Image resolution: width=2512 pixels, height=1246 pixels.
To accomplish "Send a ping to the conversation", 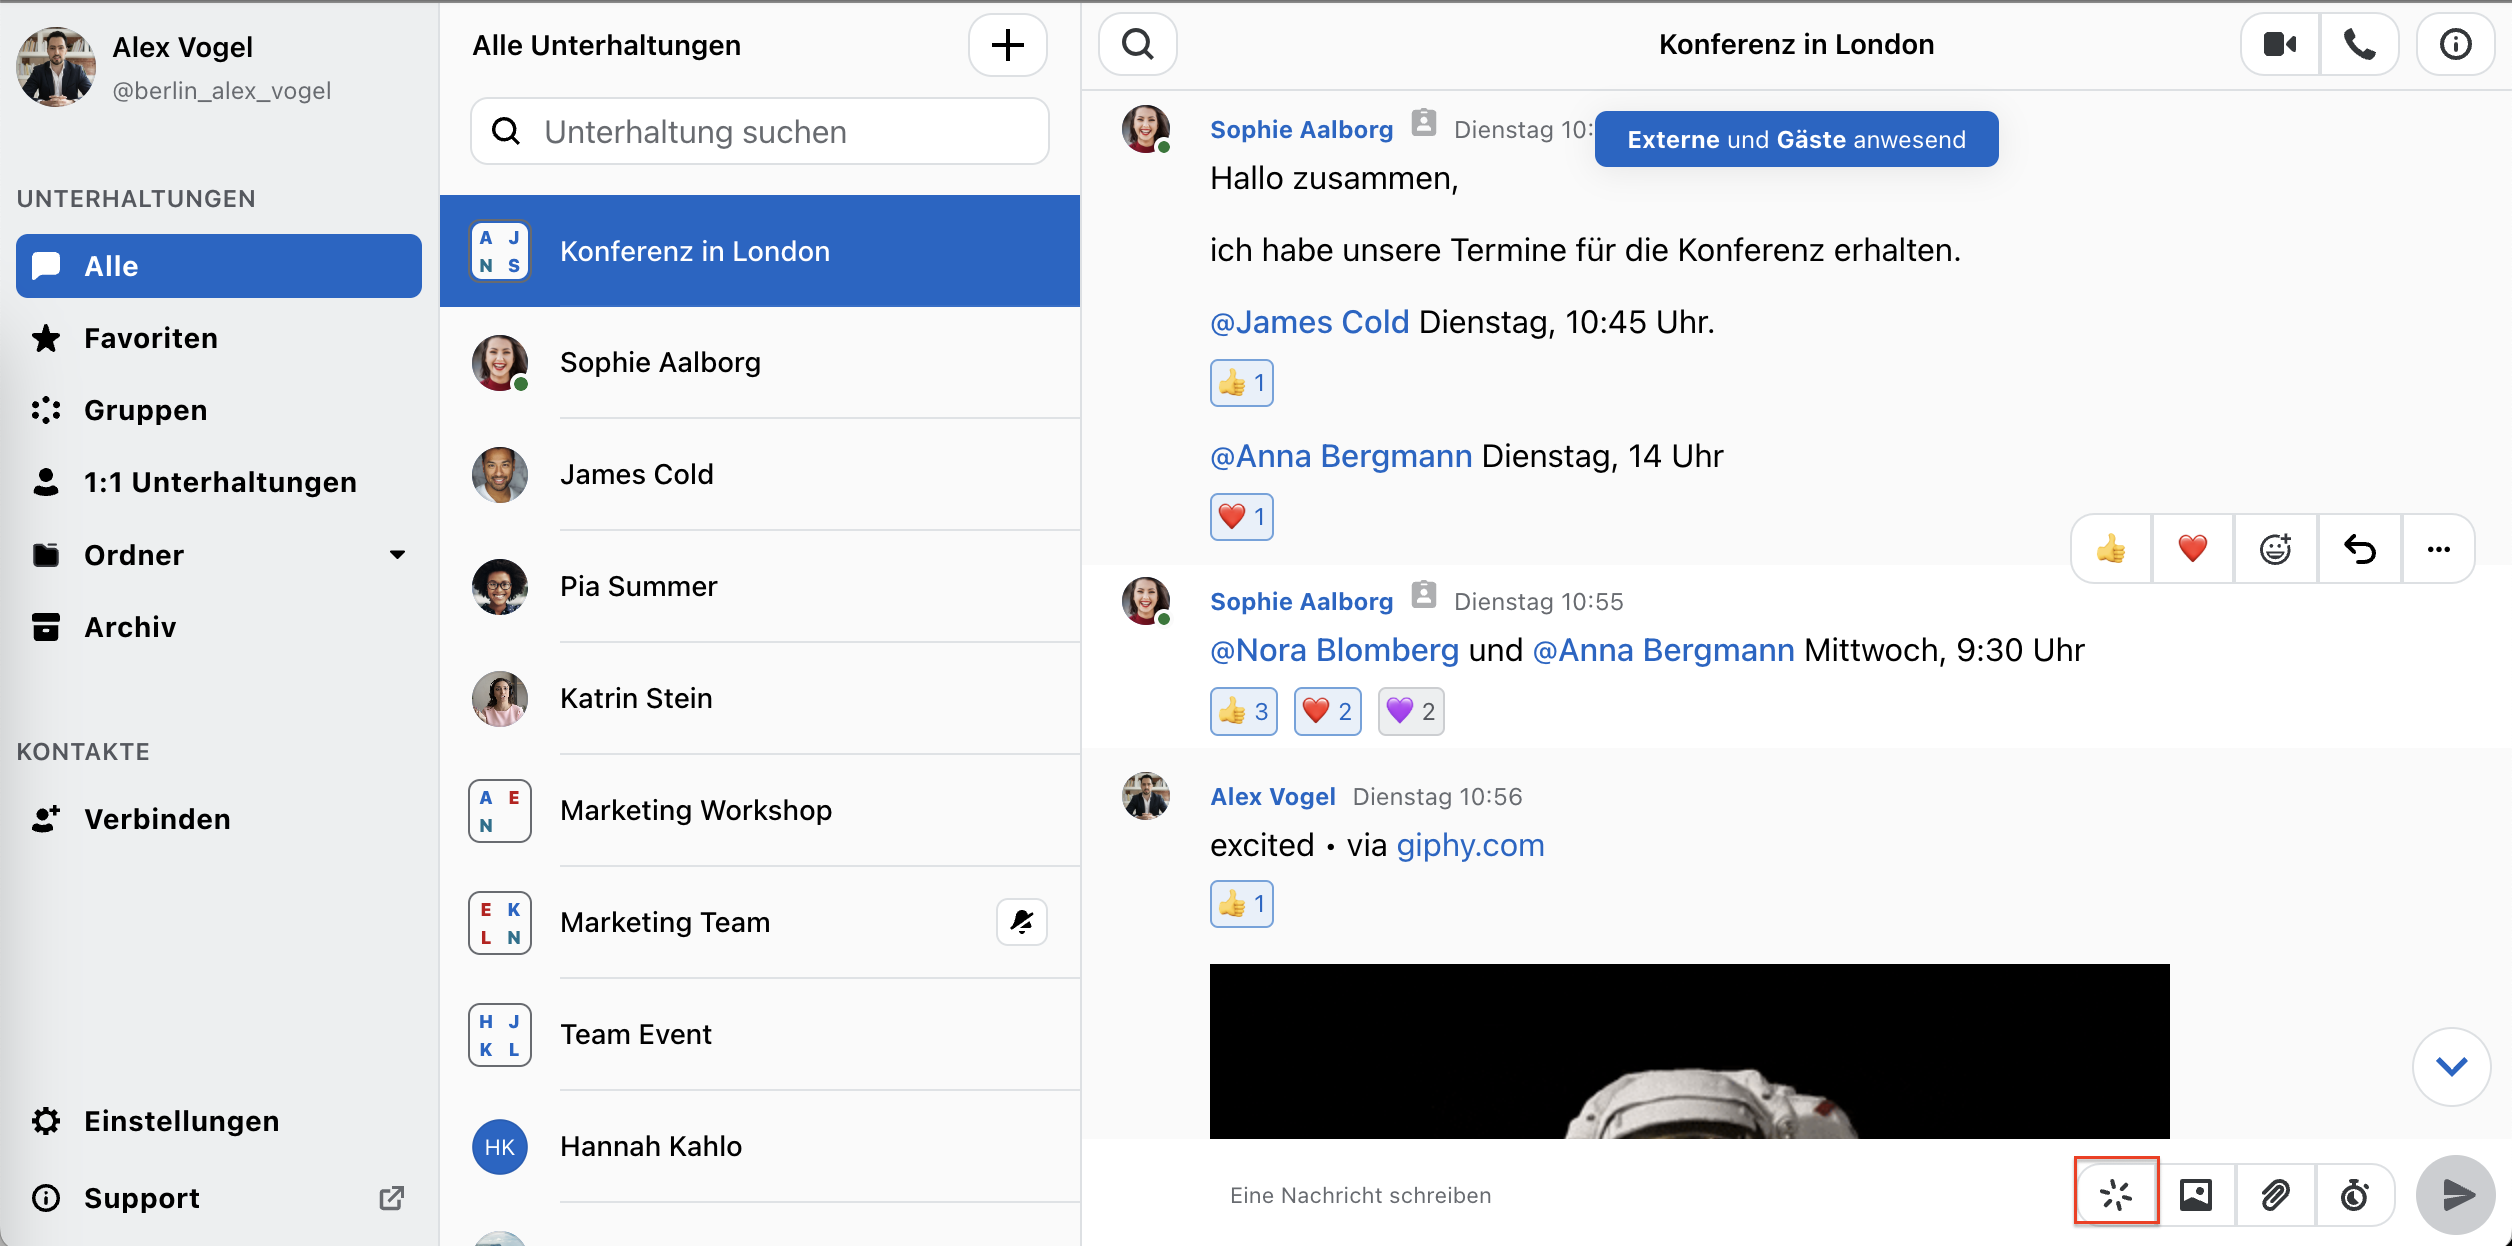I will pos(2116,1194).
